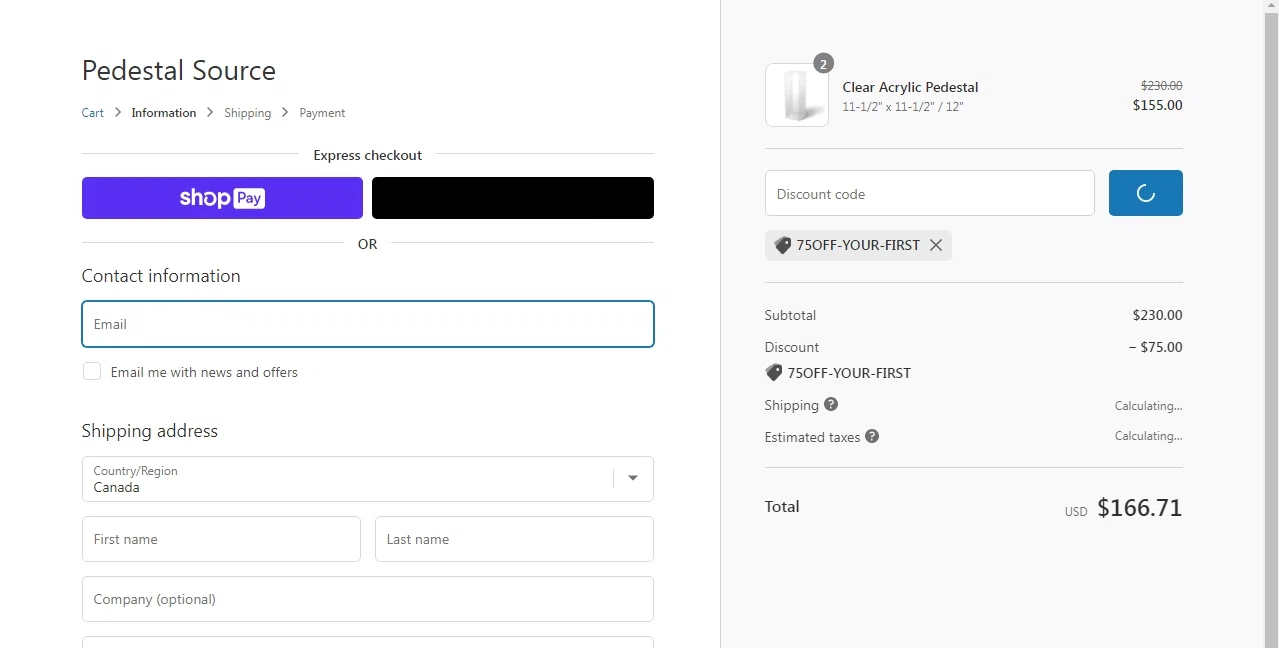Viewport: 1279px width, 648px height.
Task: Click the Company (optional) field
Action: pyautogui.click(x=368, y=599)
